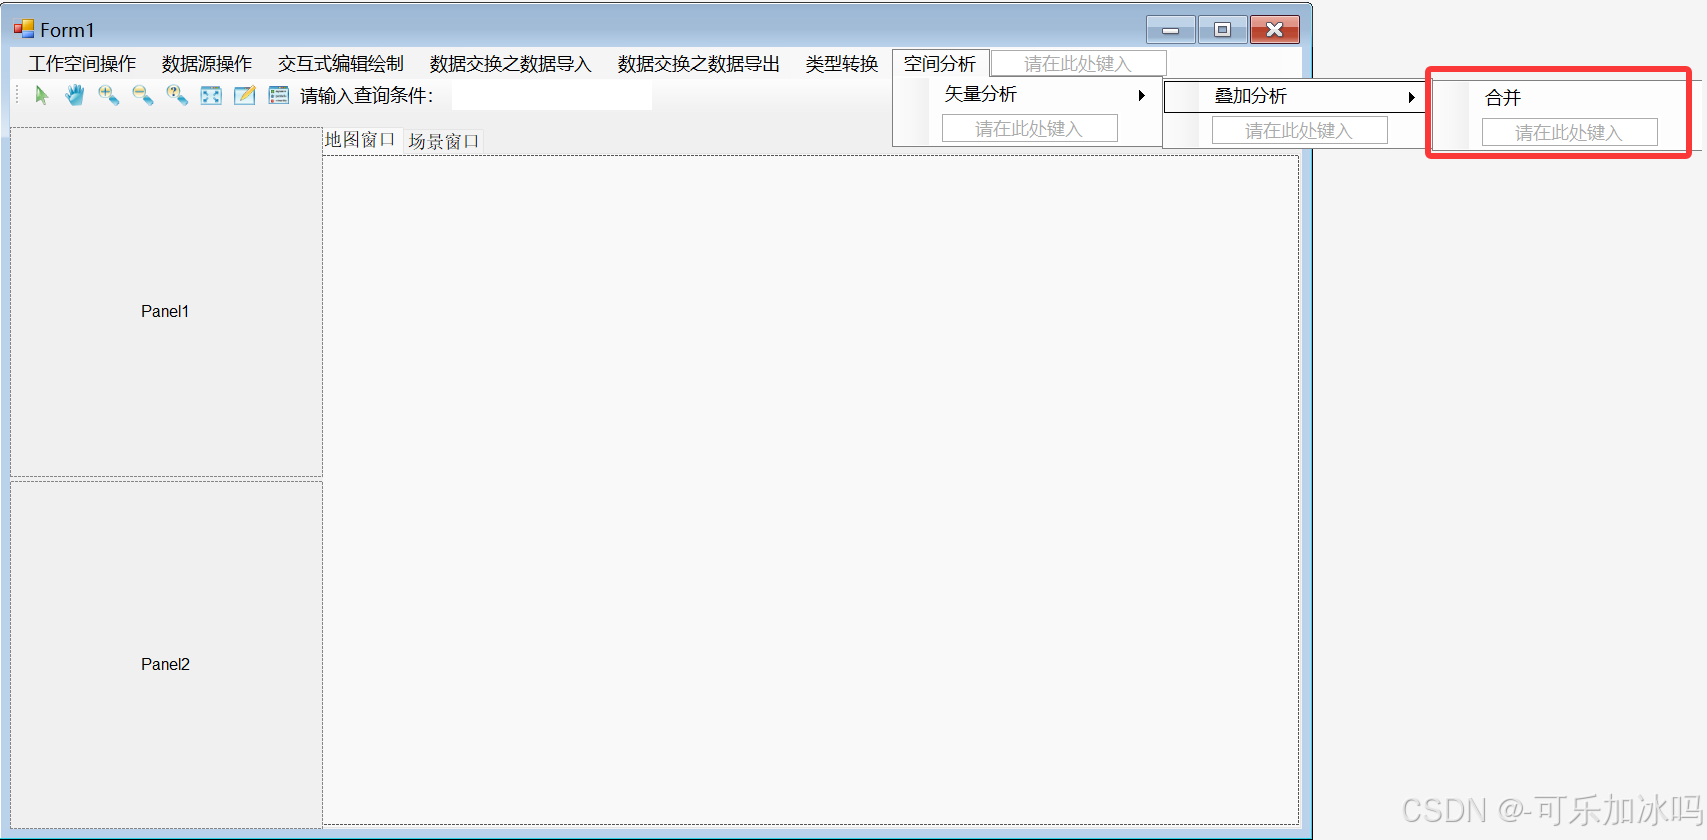Click the 空间分析 menu item
Screen dimensions: 1707x840
pyautogui.click(x=940, y=64)
